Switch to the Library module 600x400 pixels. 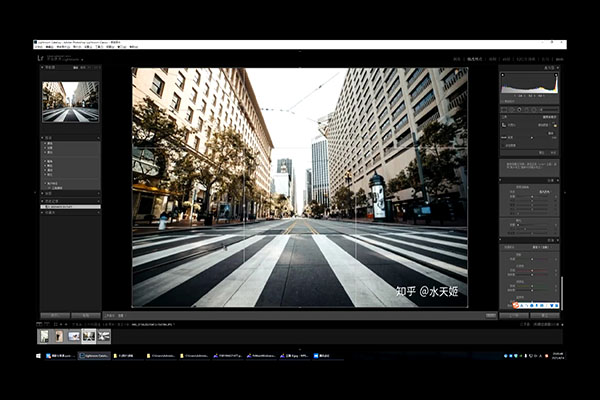point(456,59)
